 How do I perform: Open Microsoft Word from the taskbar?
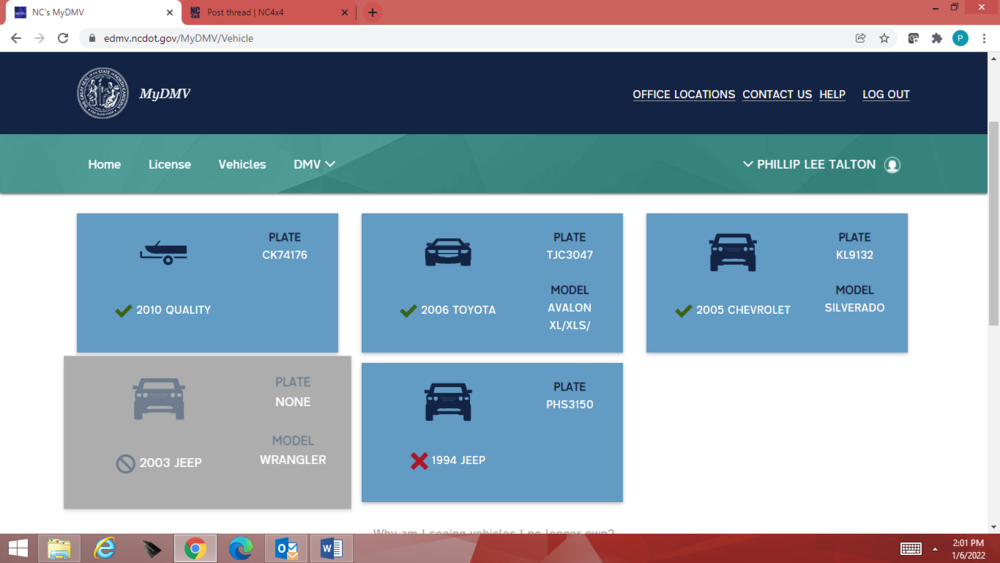331,548
